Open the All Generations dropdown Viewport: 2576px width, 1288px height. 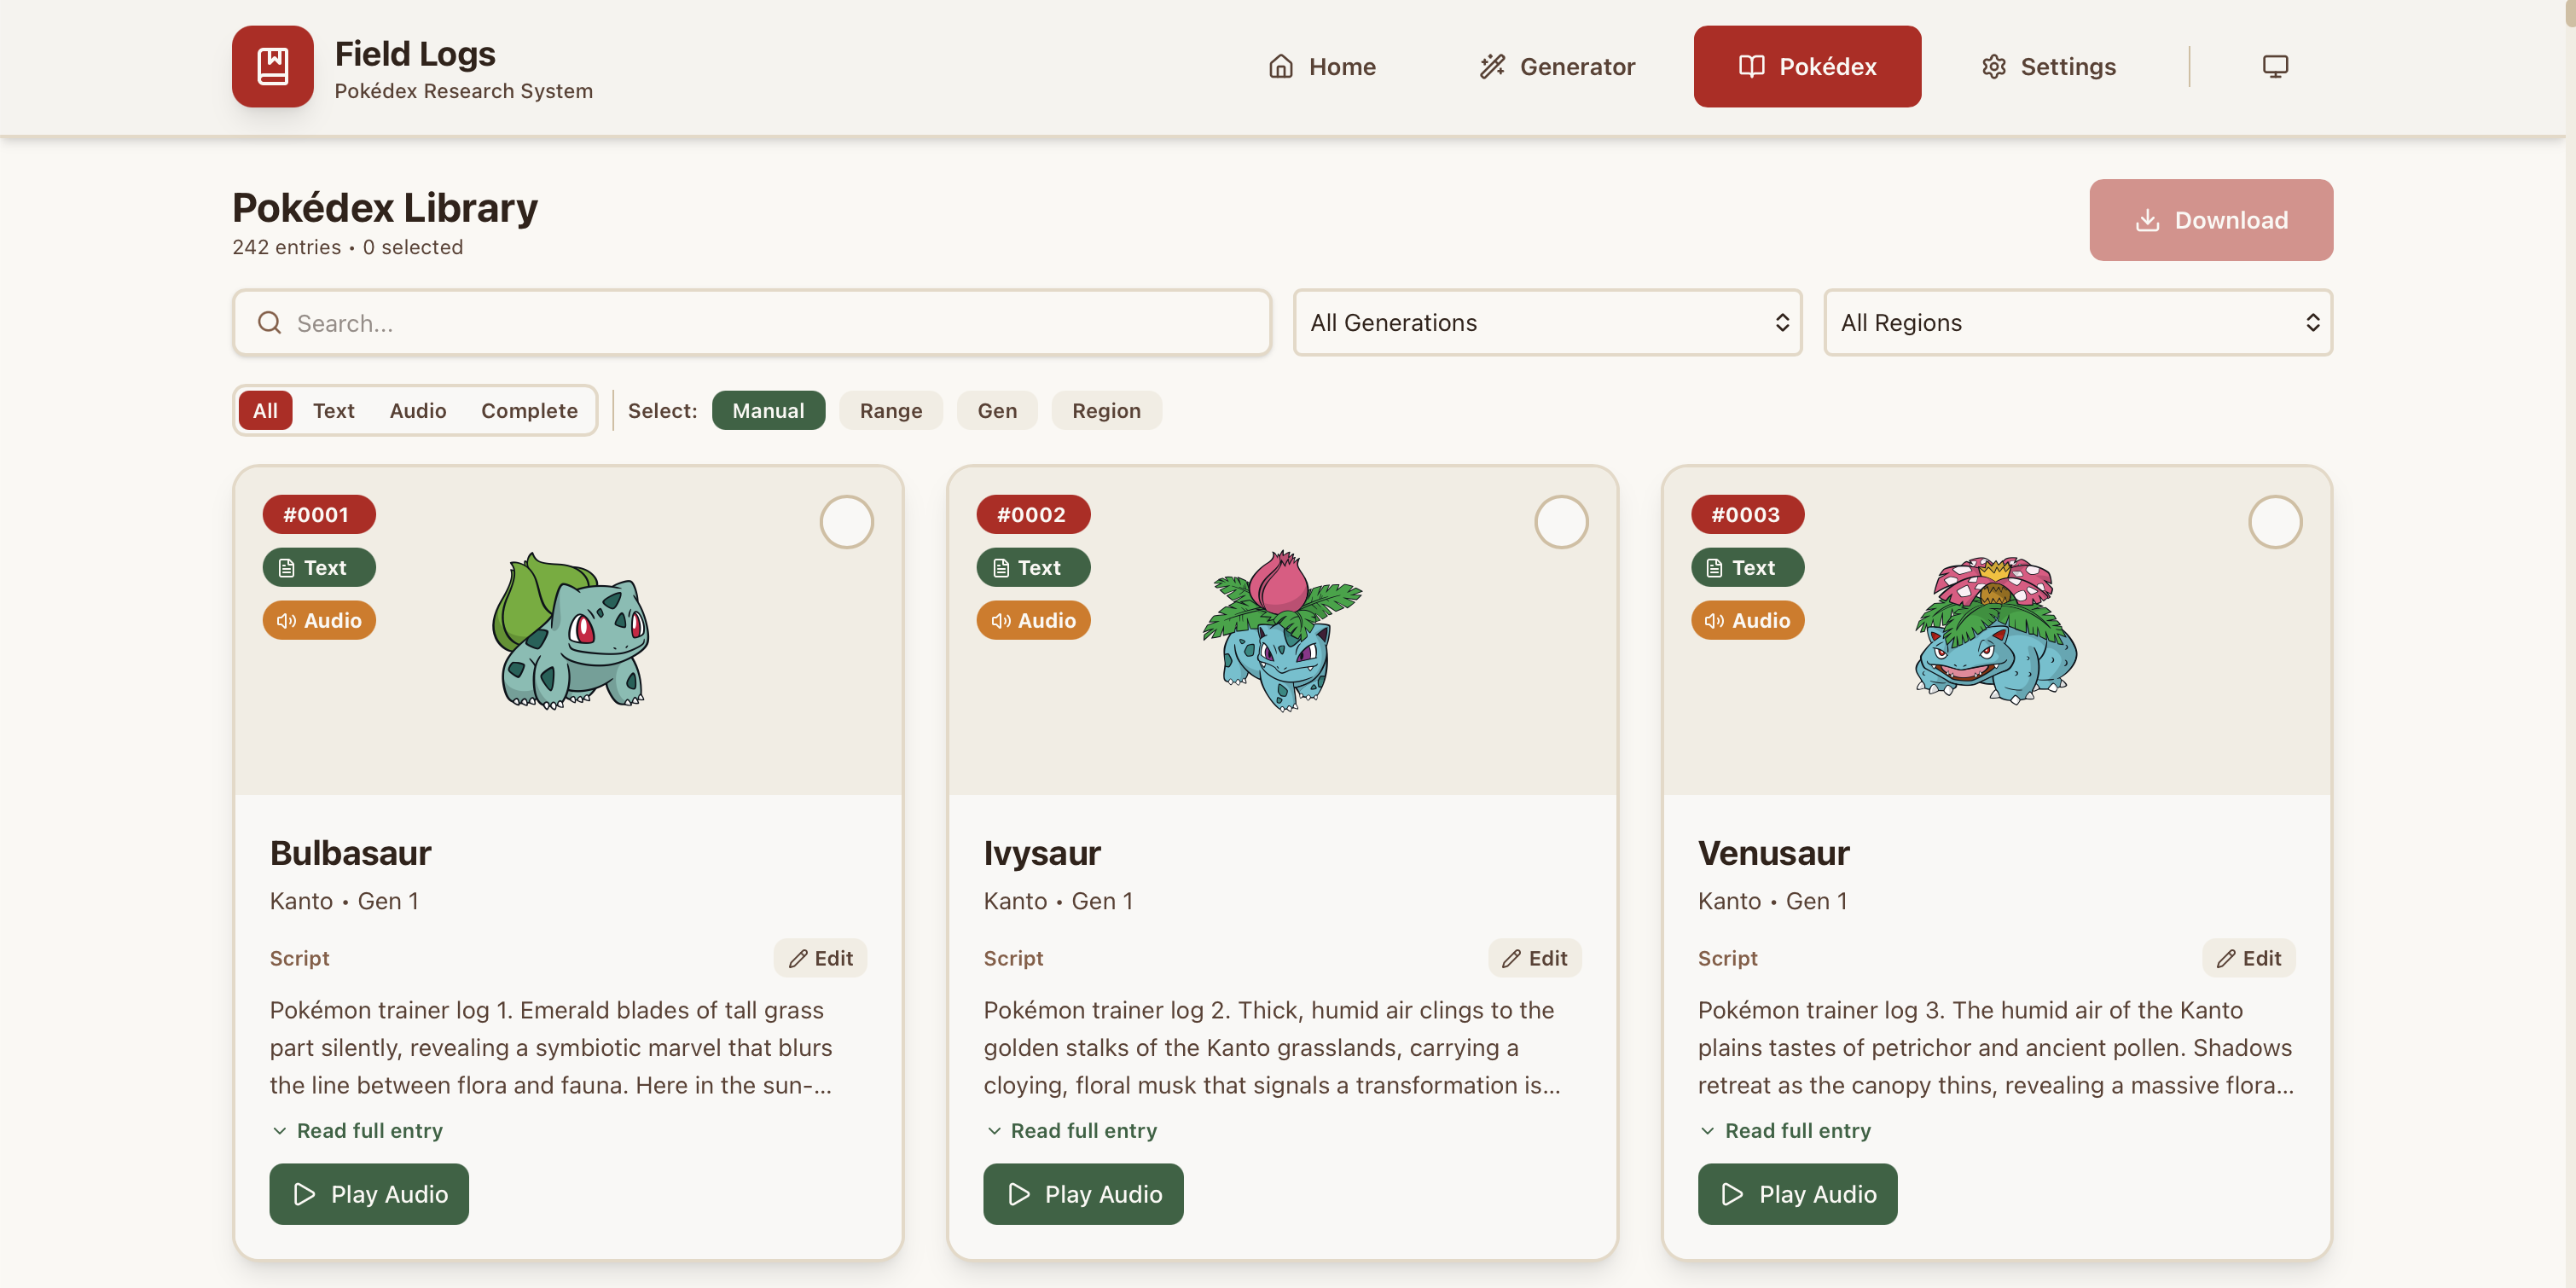(x=1546, y=322)
